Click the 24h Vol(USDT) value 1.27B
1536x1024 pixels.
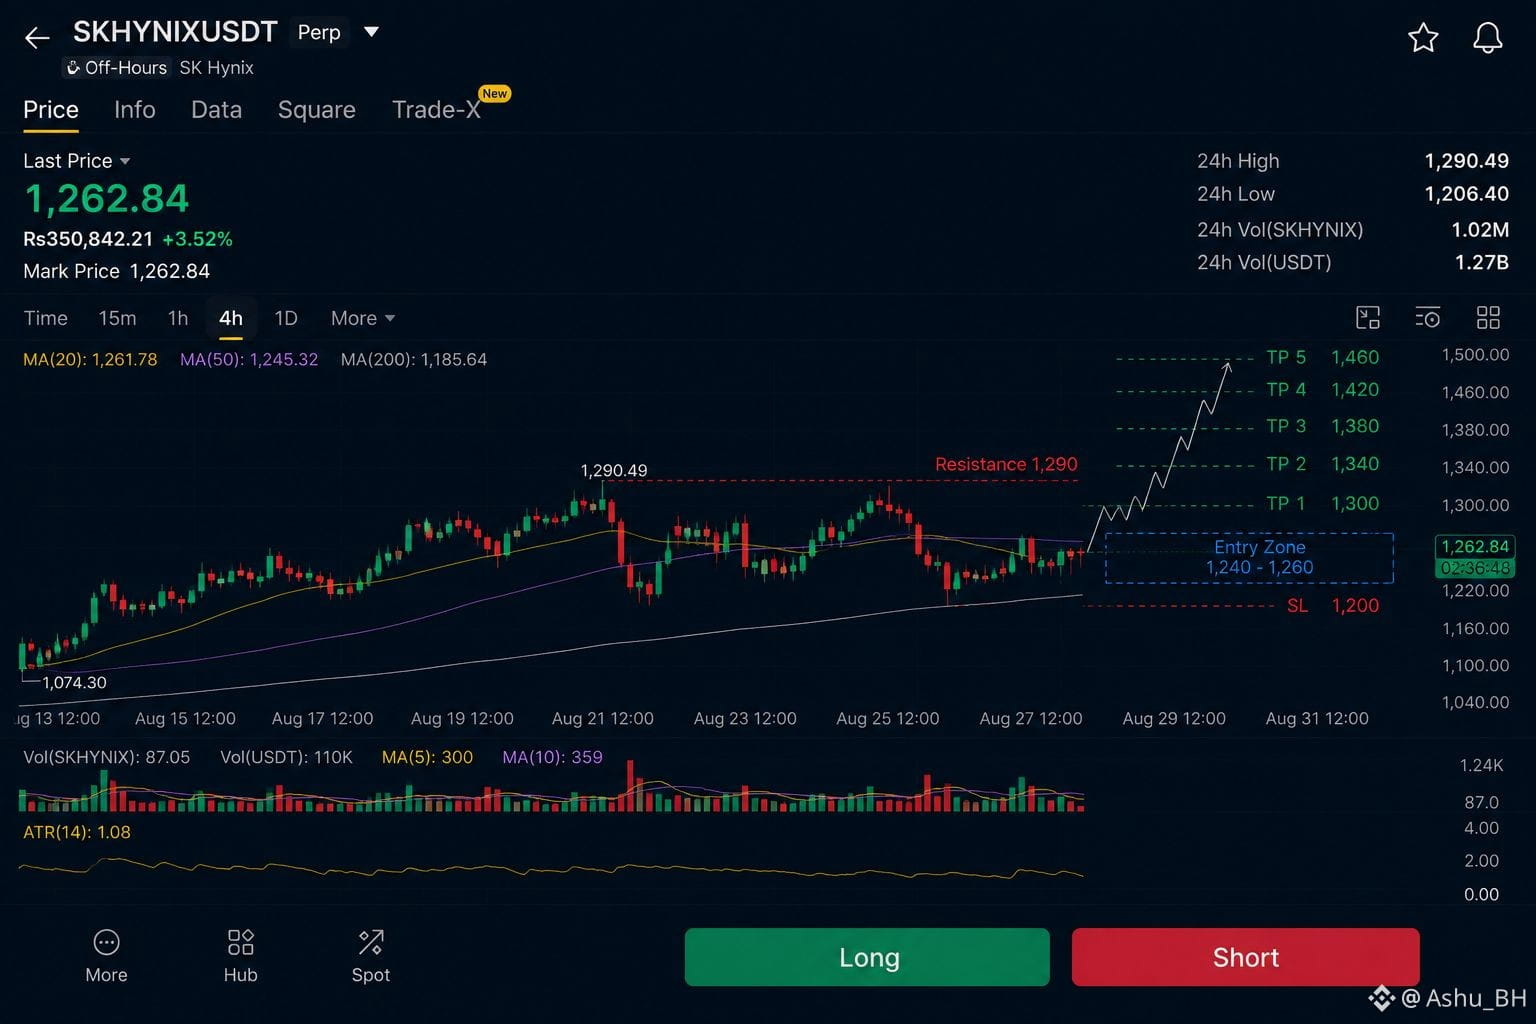pos(1482,262)
